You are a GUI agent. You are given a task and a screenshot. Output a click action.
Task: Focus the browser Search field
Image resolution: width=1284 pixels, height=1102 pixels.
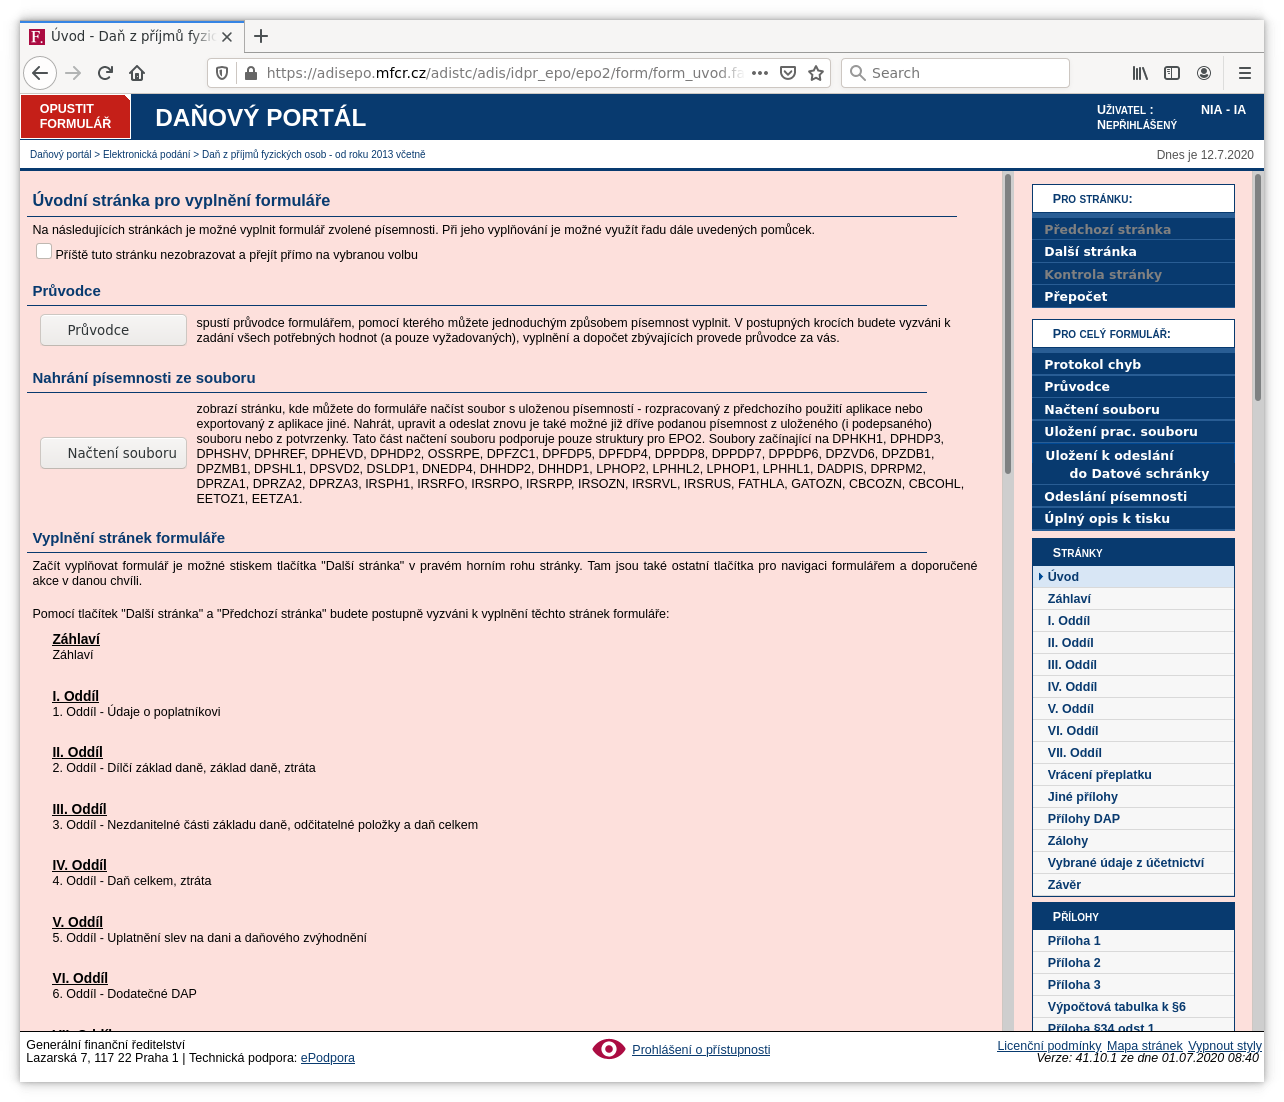[x=955, y=73]
